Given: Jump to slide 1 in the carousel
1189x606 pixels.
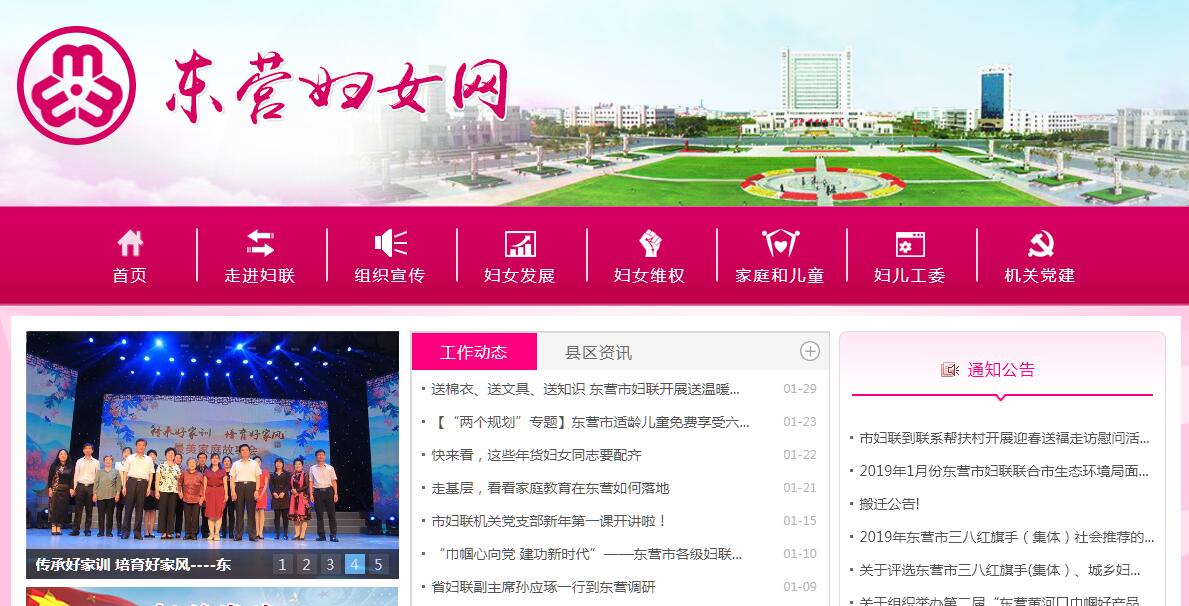Looking at the screenshot, I should click(x=282, y=564).
